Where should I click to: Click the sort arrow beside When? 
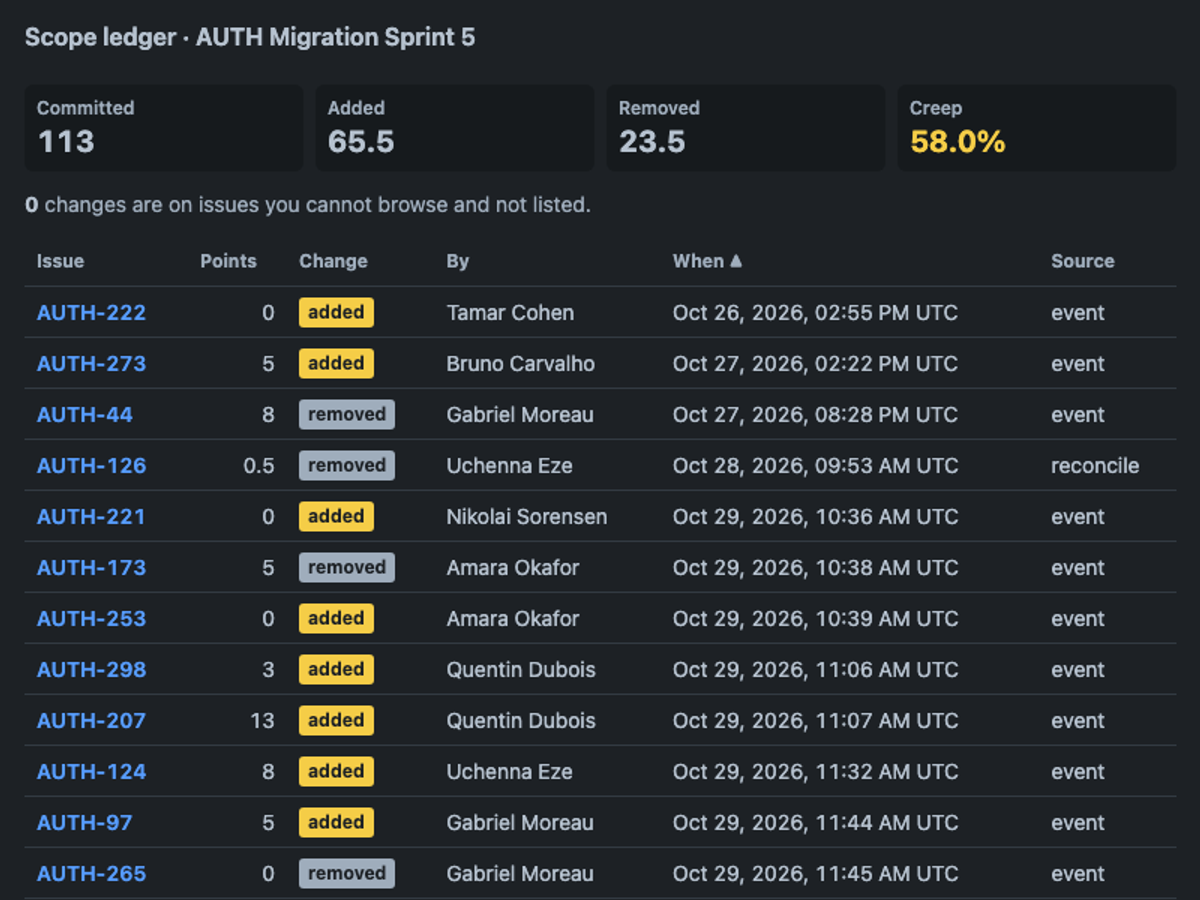tap(736, 261)
